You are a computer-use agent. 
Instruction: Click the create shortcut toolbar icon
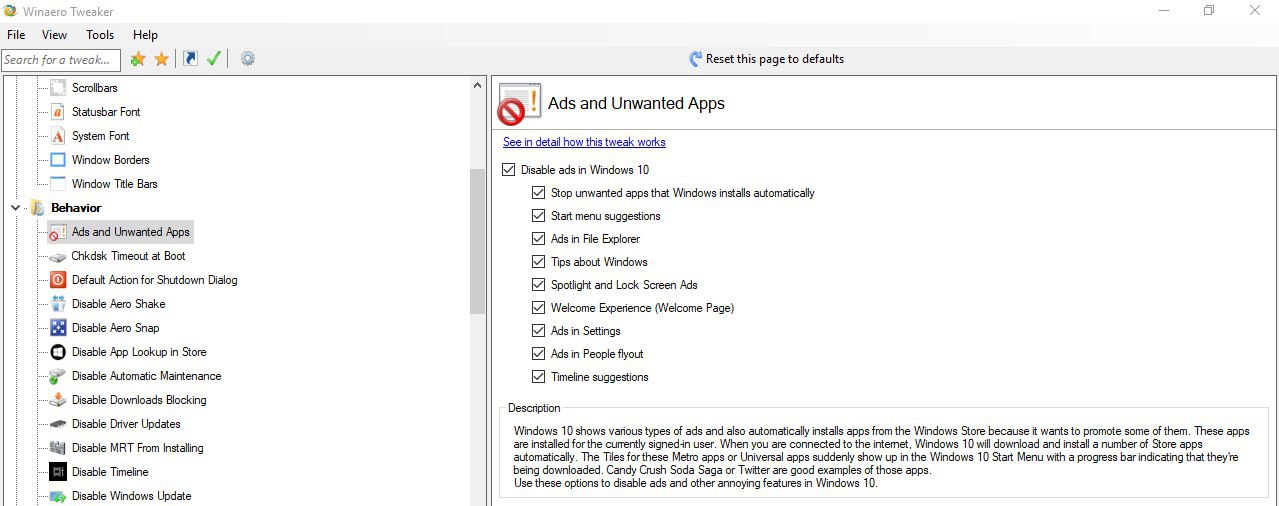coord(191,59)
